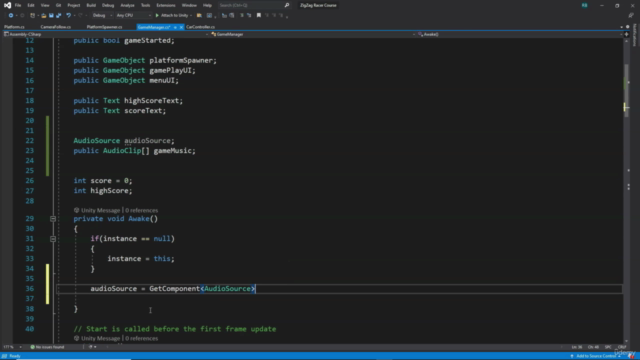Click the find in files toolbar icon
Image resolution: width=640 pixels, height=360 pixels.
click(199, 16)
